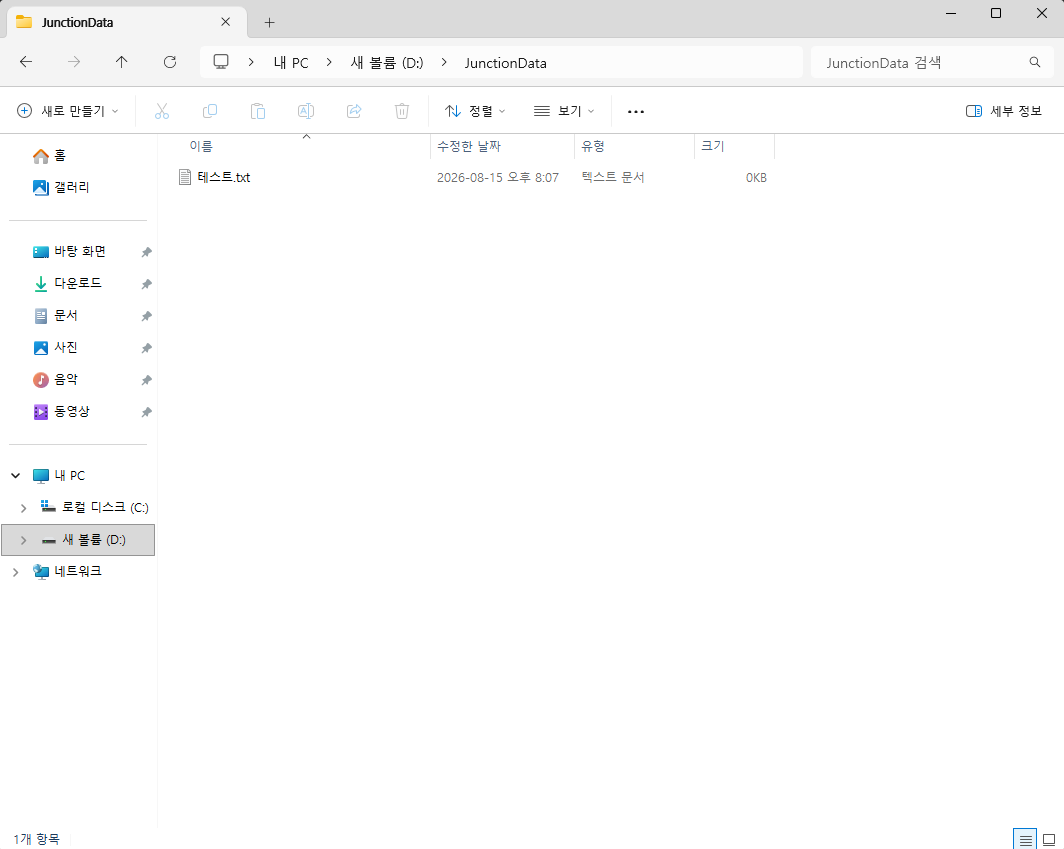Click the Rename icon in toolbar
This screenshot has width=1064, height=849.
[x=306, y=111]
